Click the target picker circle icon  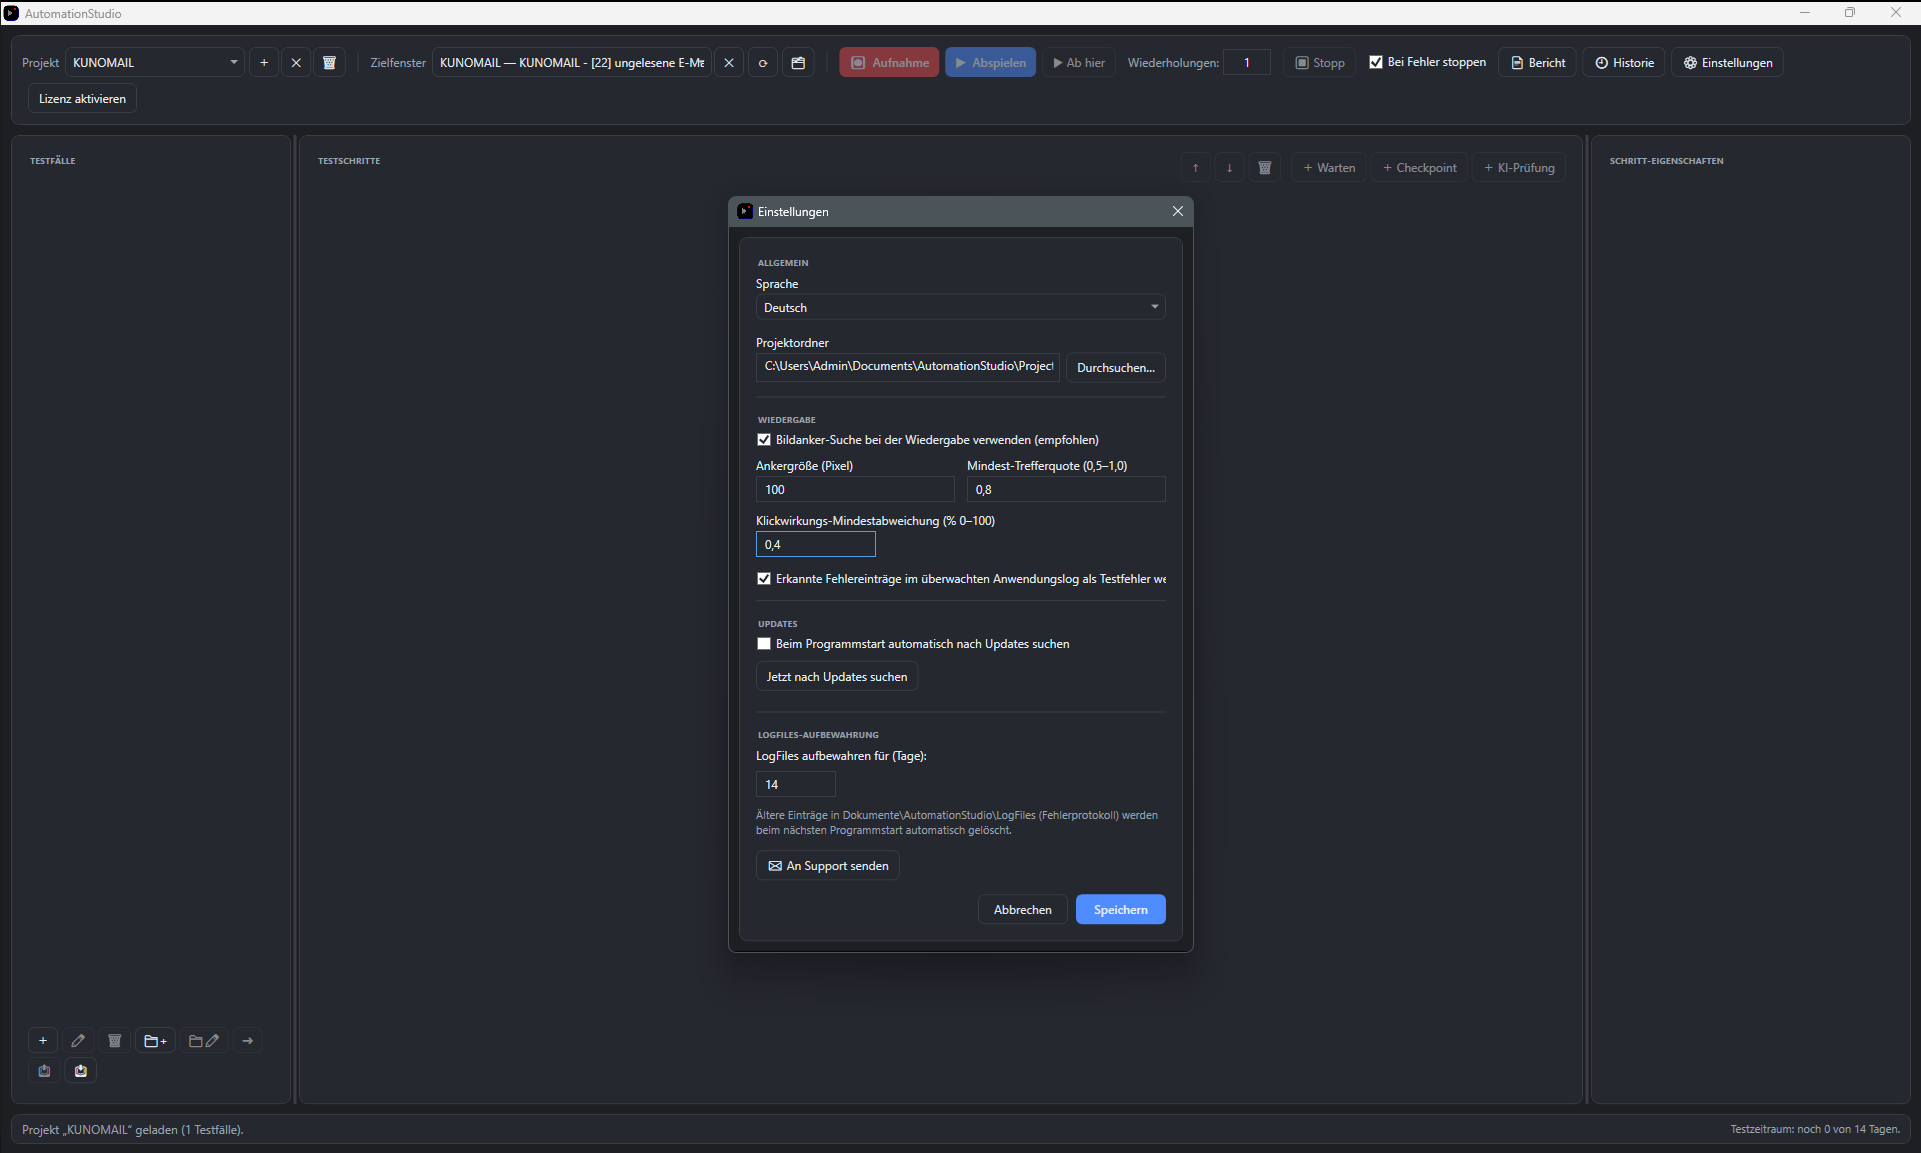(x=763, y=62)
